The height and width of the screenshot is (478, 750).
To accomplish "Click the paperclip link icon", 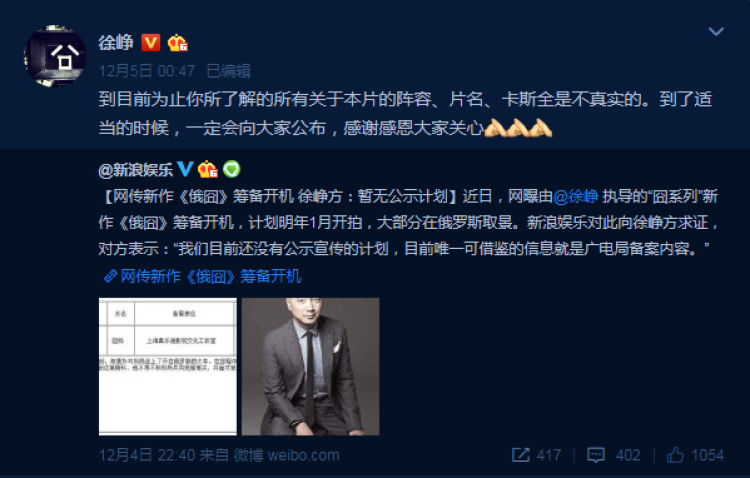I will coord(110,276).
